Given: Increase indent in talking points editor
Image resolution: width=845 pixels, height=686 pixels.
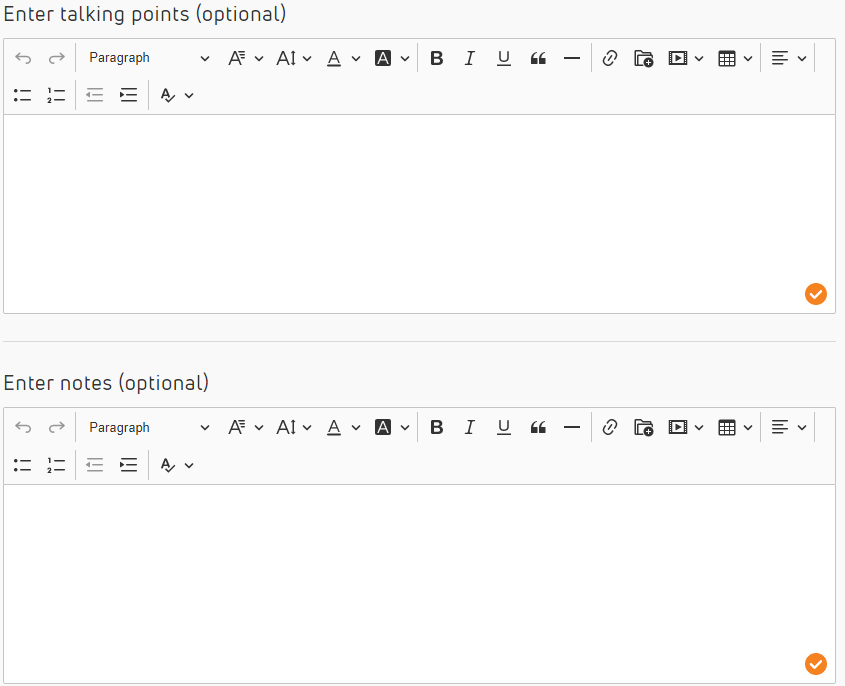Looking at the screenshot, I should (128, 95).
